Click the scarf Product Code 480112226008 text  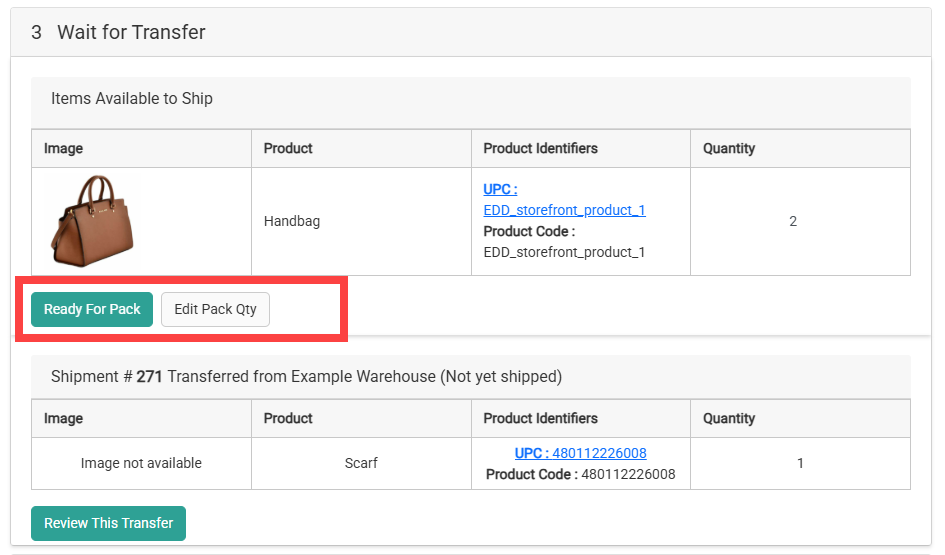click(x=628, y=474)
